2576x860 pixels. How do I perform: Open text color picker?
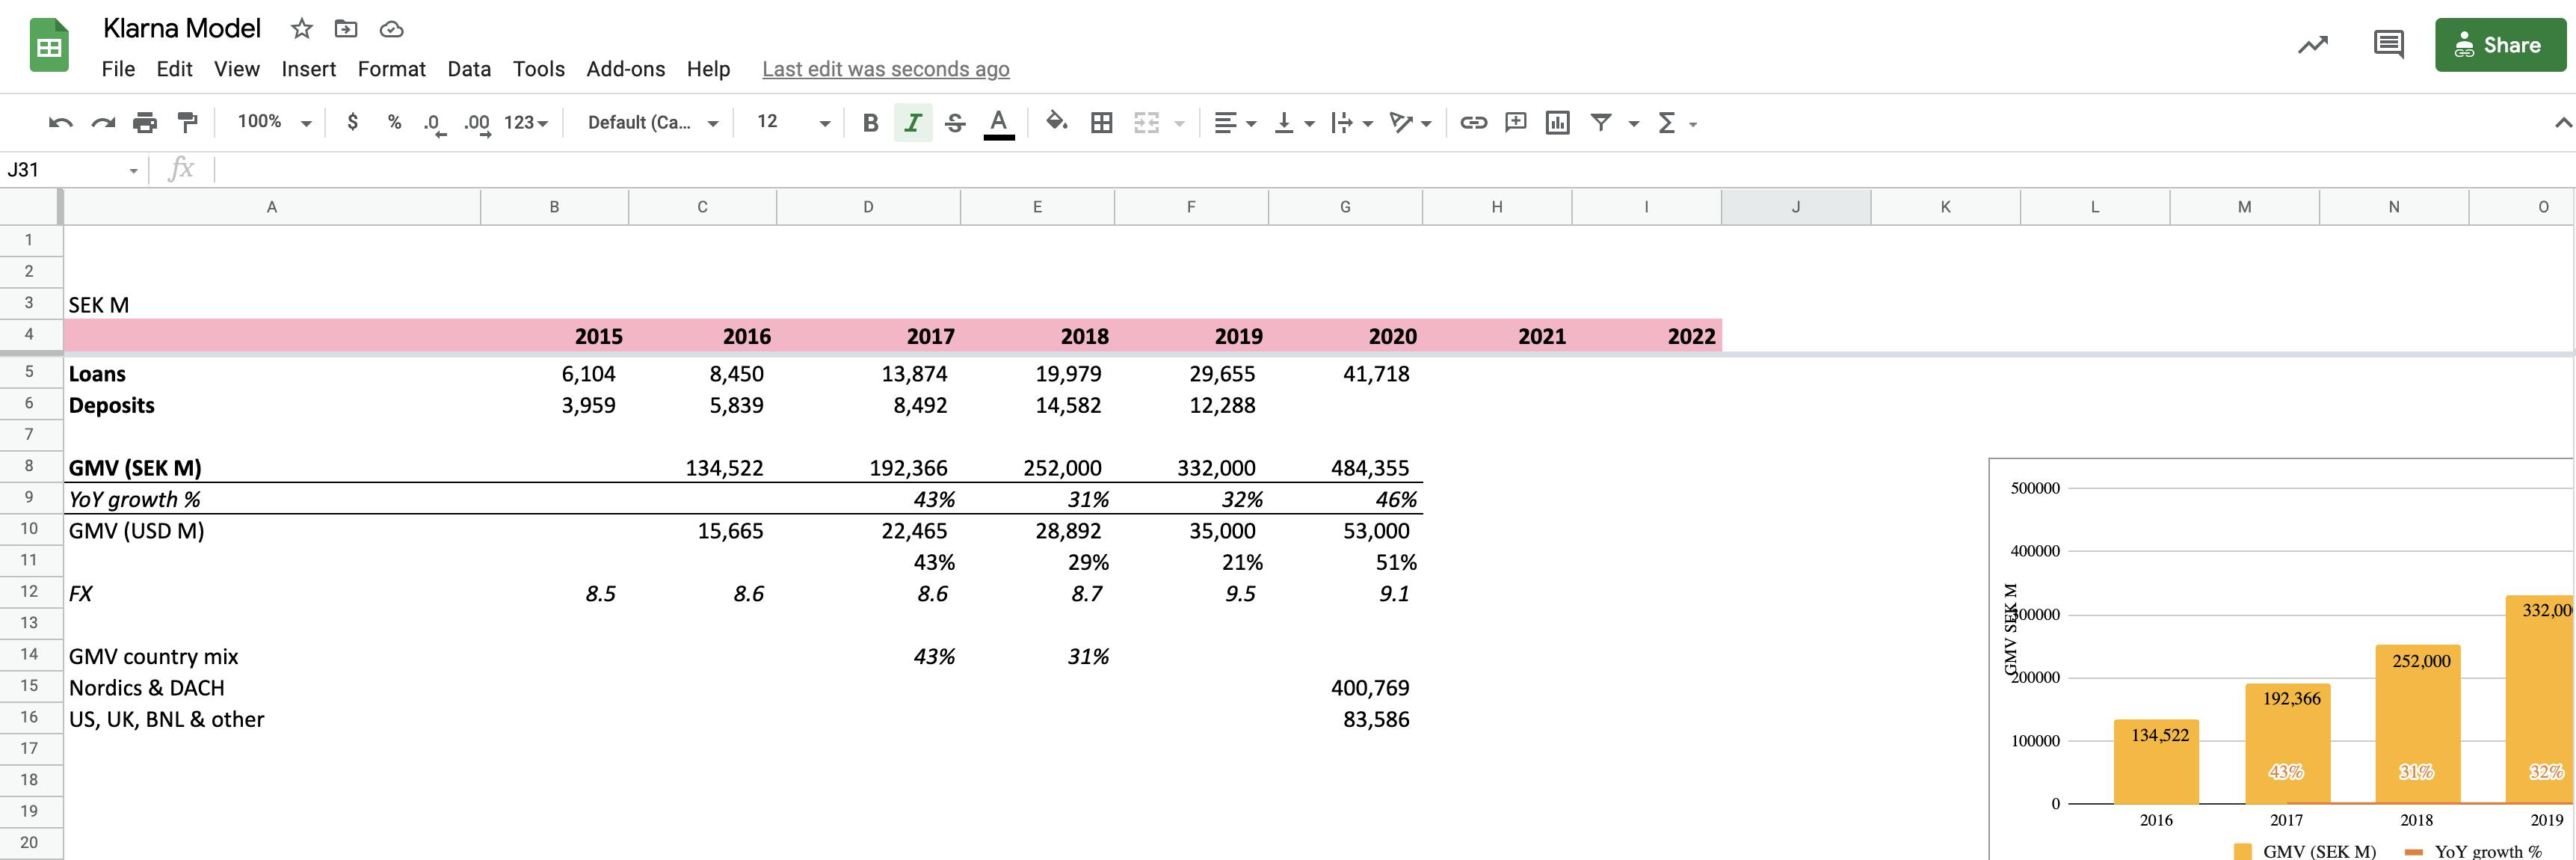998,123
